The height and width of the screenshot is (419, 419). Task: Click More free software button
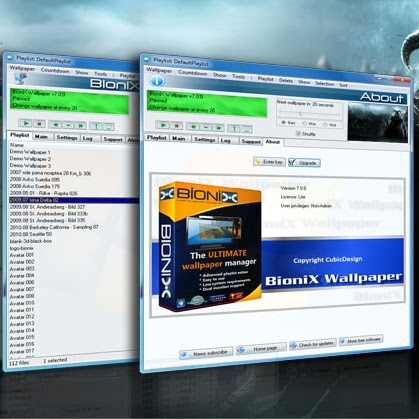click(x=361, y=340)
